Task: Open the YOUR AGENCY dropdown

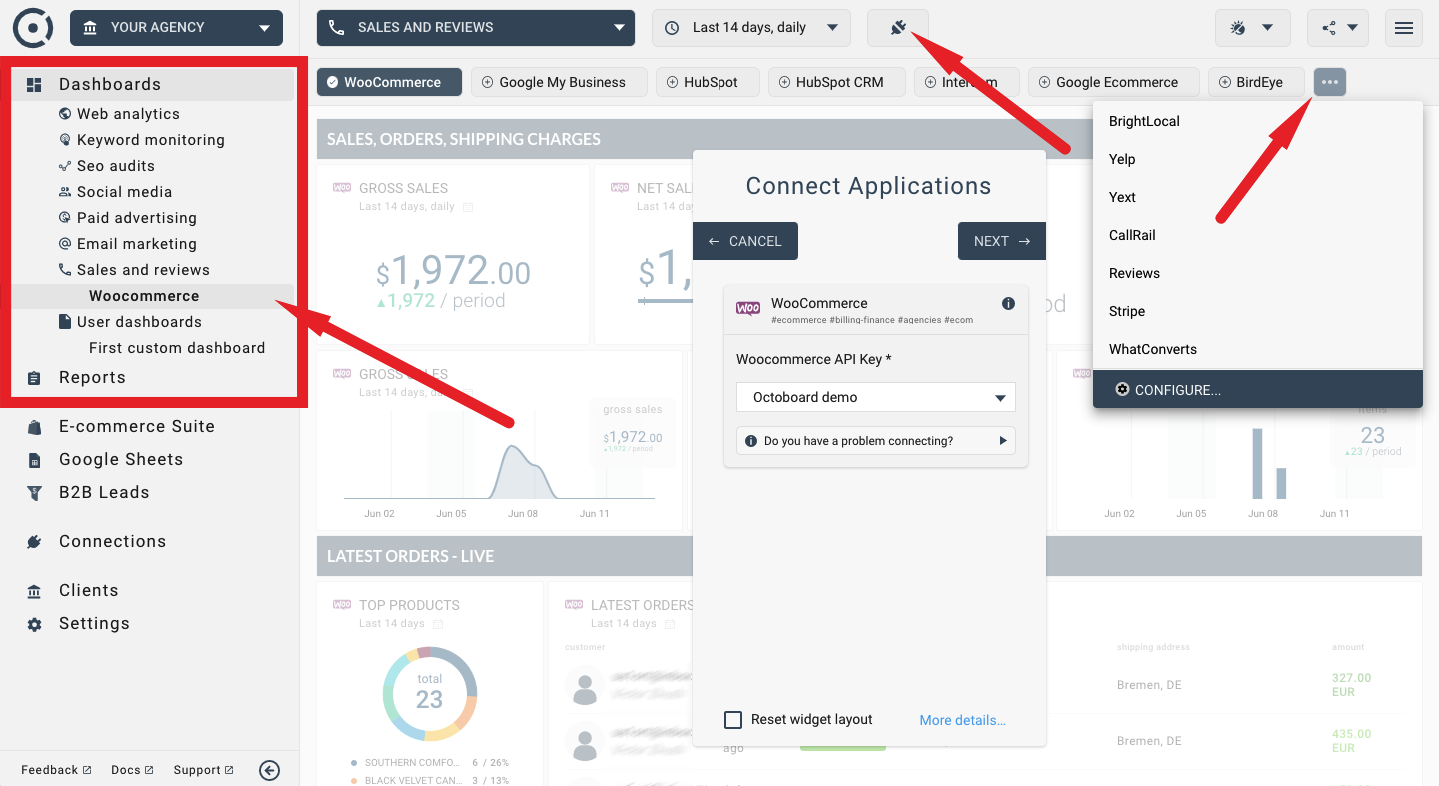Action: (176, 28)
